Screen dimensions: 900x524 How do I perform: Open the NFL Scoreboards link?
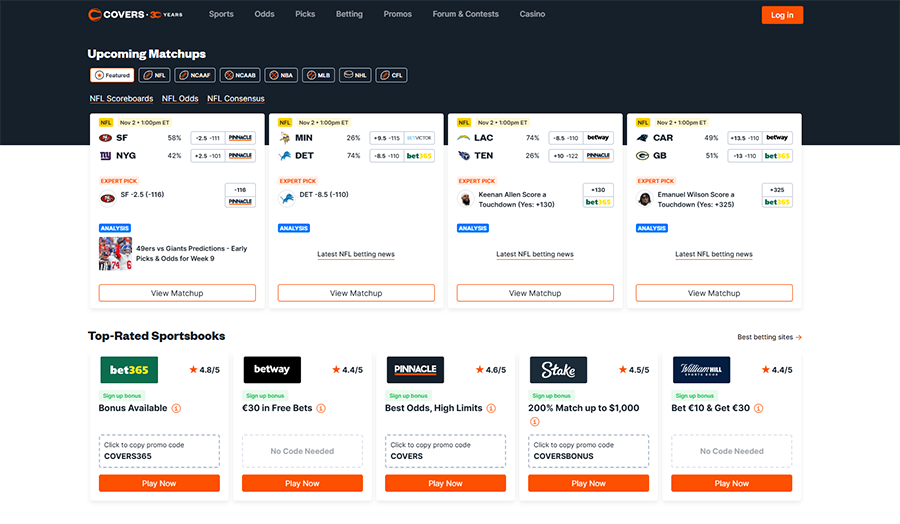[x=121, y=99]
